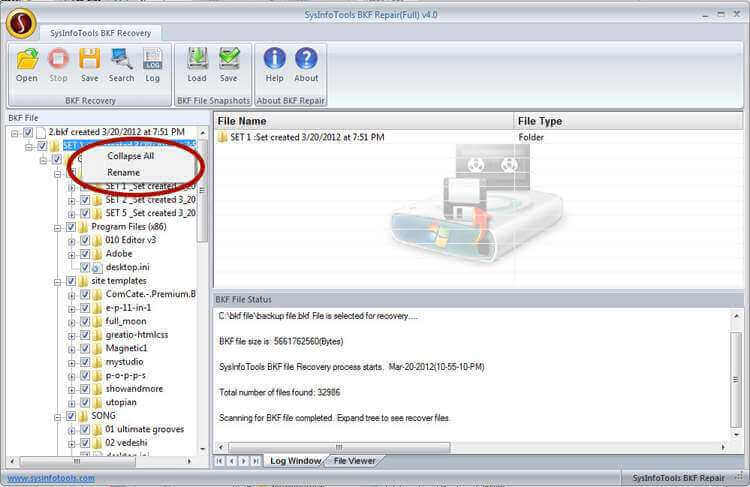Choose Collapse All from context menu

pyautogui.click(x=130, y=156)
